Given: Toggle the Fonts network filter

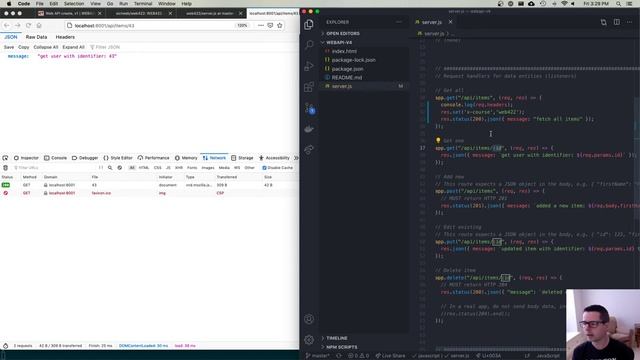Looking at the screenshot, I should click(192, 168).
